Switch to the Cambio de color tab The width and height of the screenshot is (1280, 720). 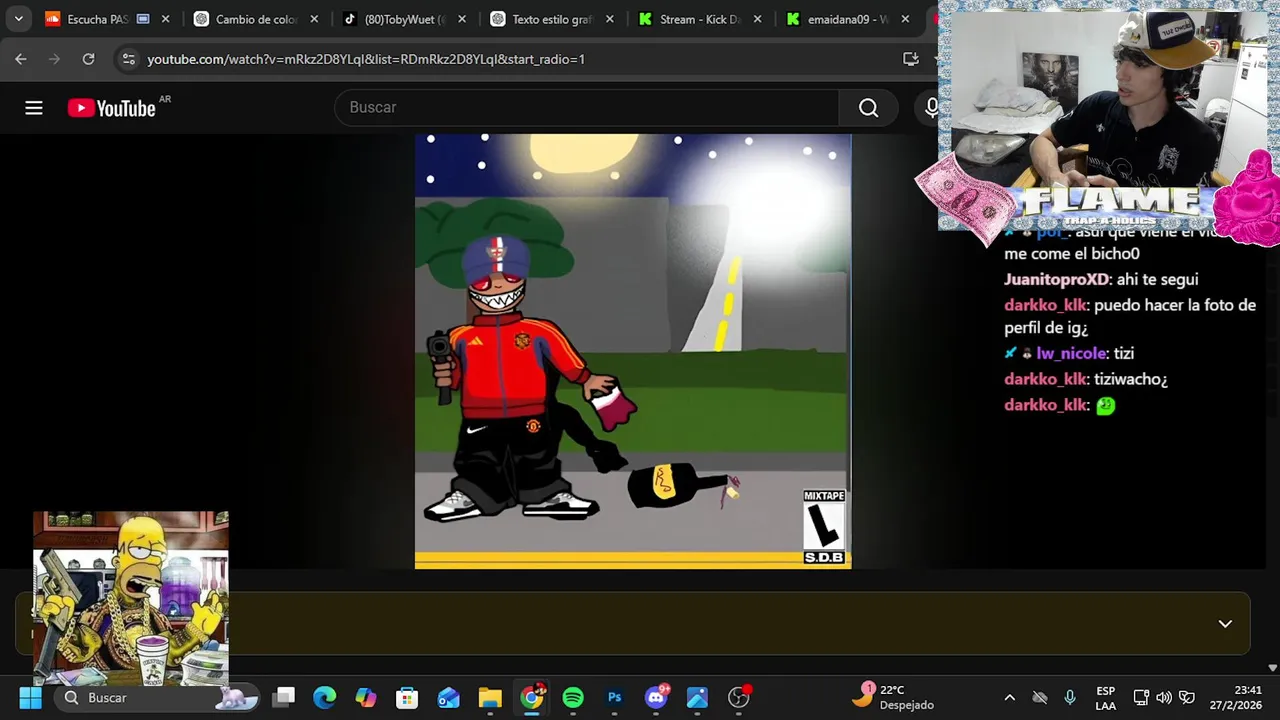[258, 19]
